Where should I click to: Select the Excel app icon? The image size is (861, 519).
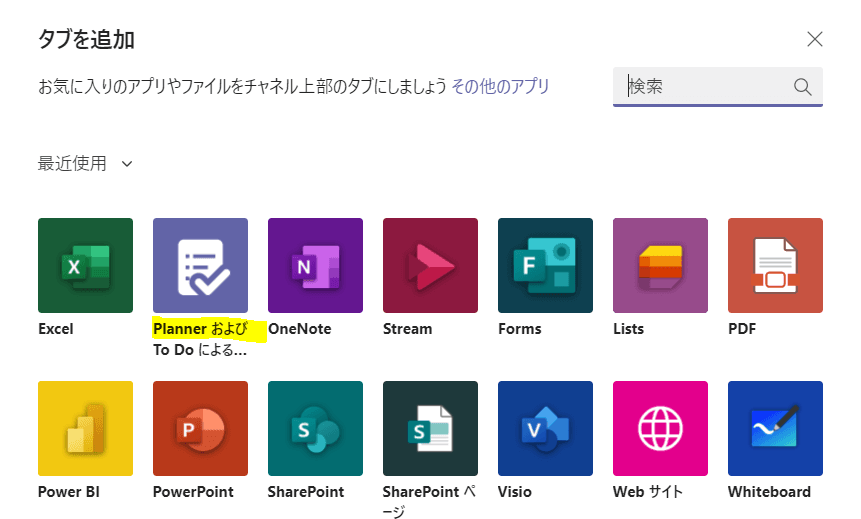point(85,265)
